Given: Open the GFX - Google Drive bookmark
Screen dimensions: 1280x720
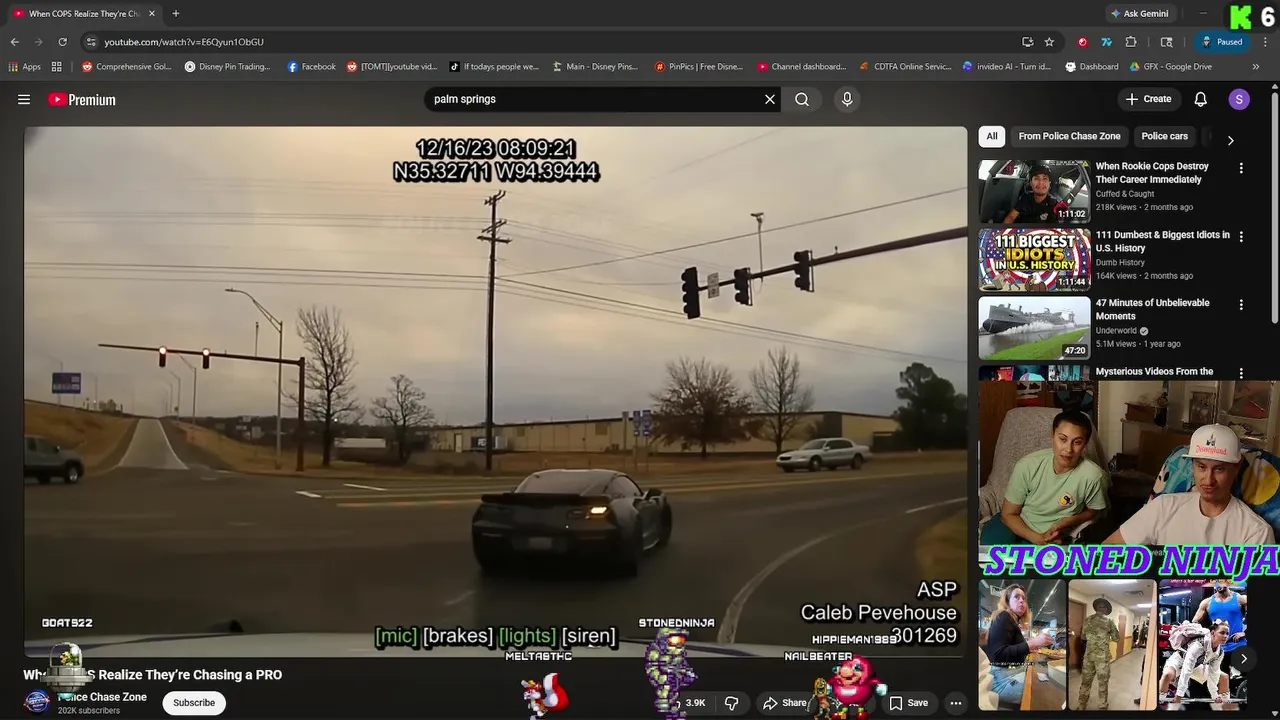Looking at the screenshot, I should [x=1170, y=67].
